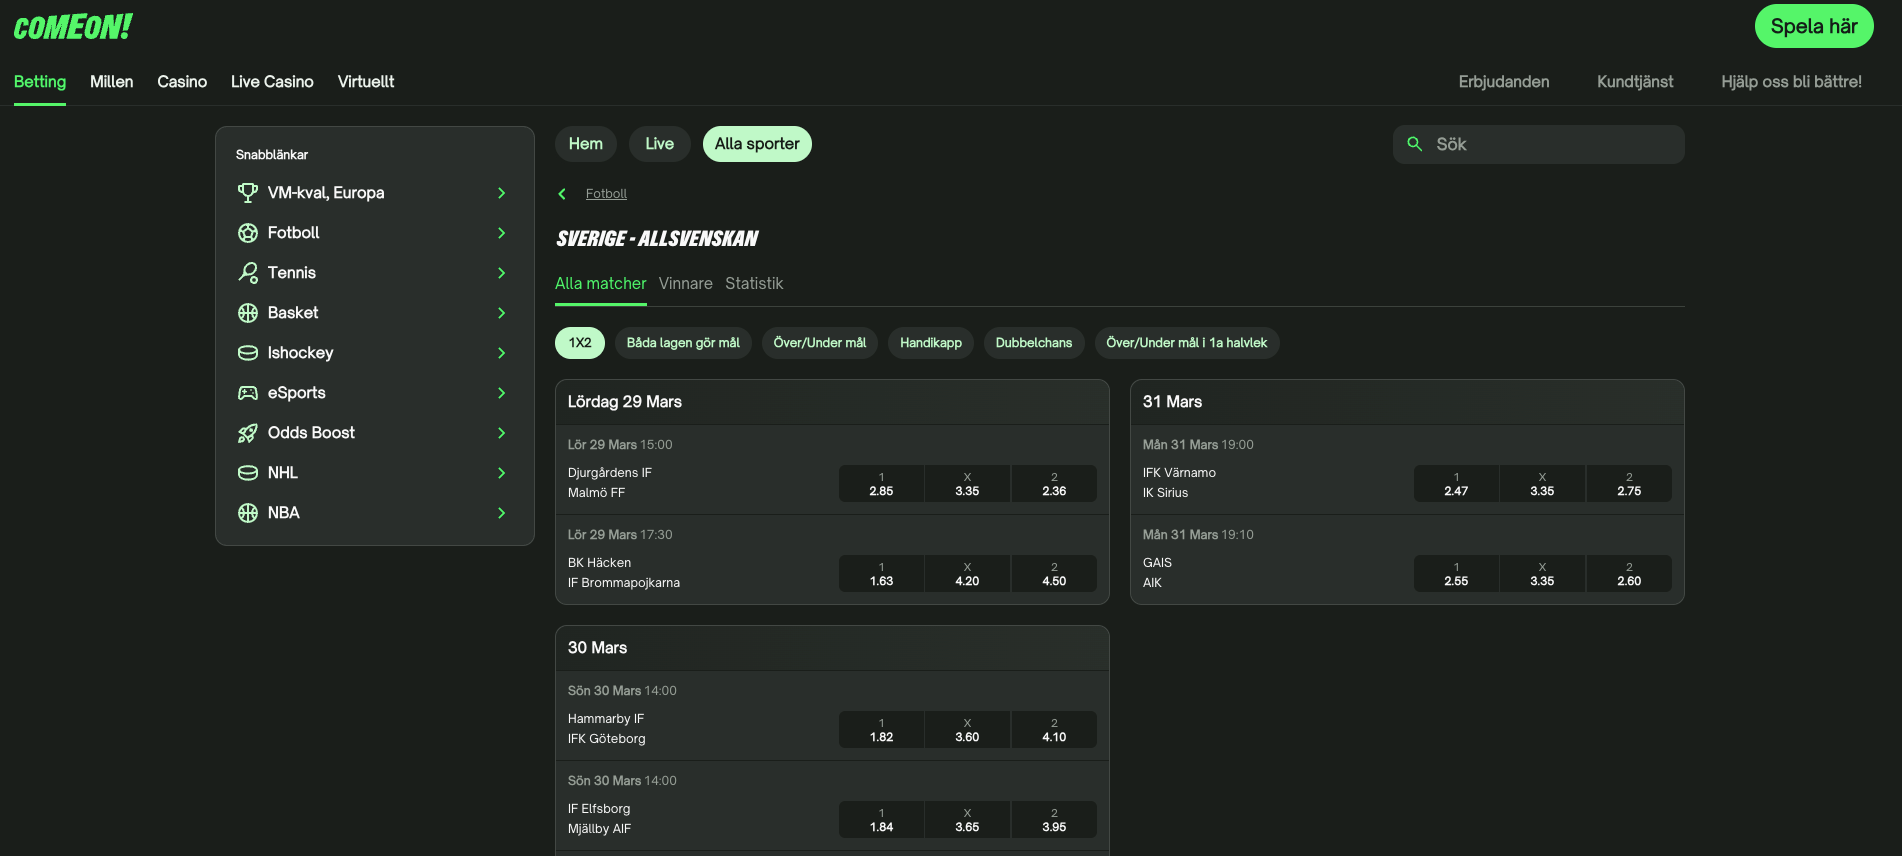This screenshot has width=1902, height=856.
Task: Switch to the Statistik tab
Action: click(754, 284)
